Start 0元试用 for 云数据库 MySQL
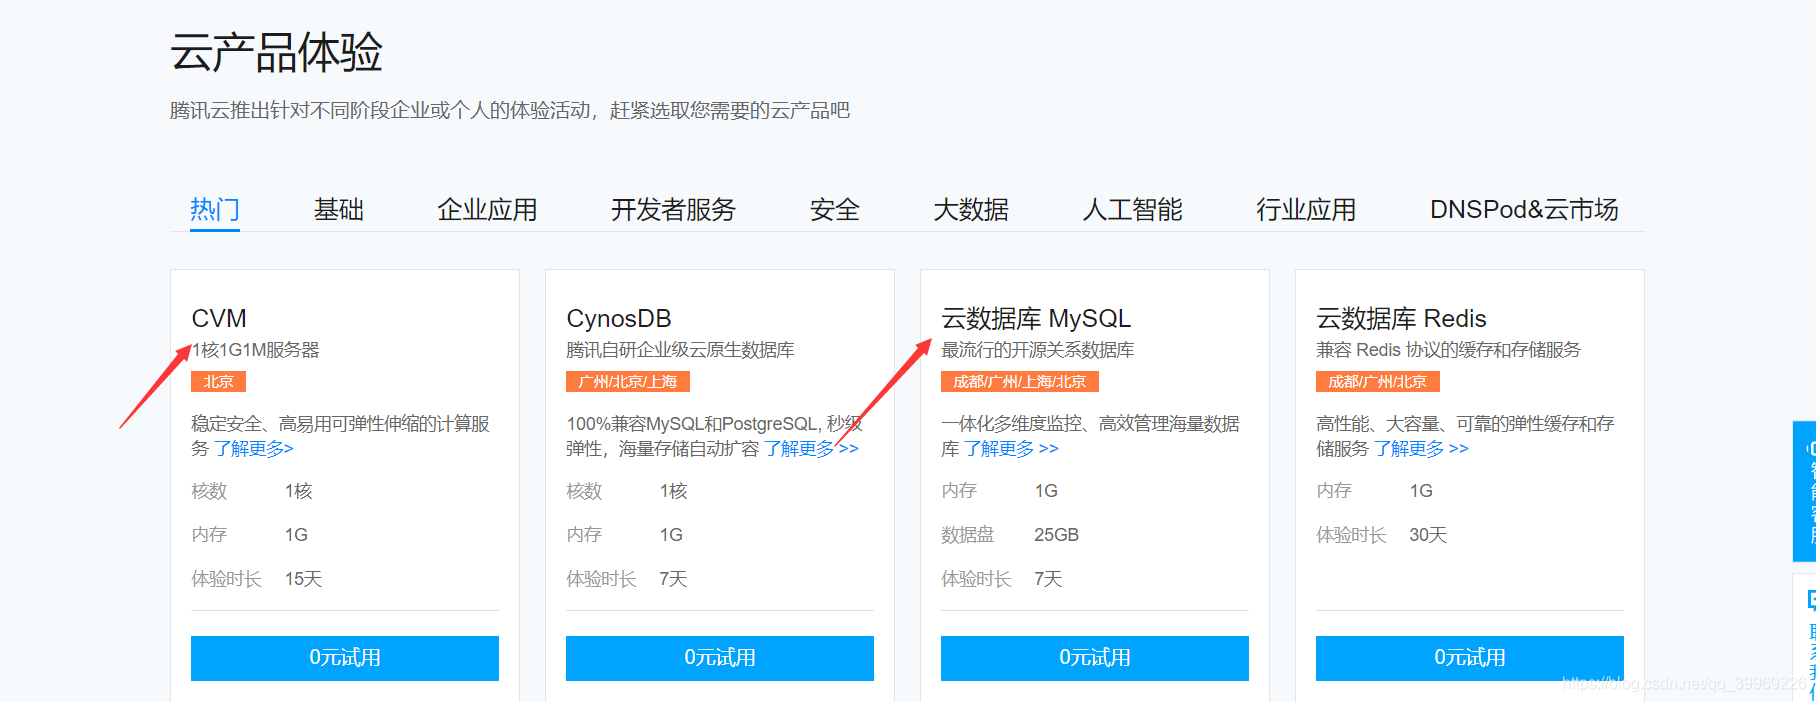 click(1095, 658)
